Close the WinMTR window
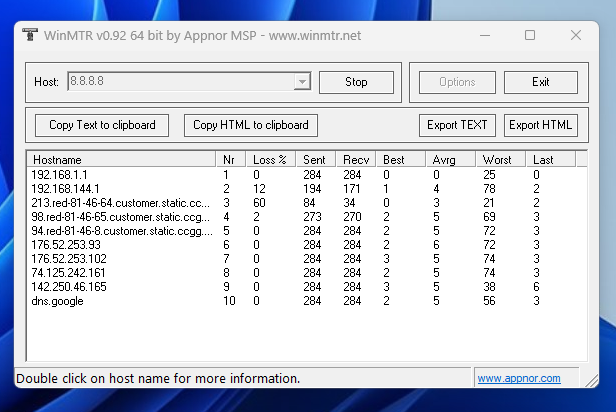Screen dimensions: 616x412 pyautogui.click(x=576, y=35)
